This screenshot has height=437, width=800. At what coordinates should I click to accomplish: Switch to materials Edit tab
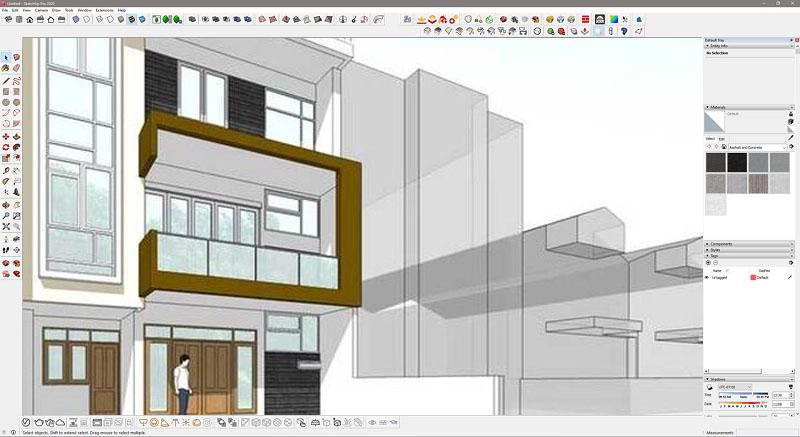(x=721, y=139)
